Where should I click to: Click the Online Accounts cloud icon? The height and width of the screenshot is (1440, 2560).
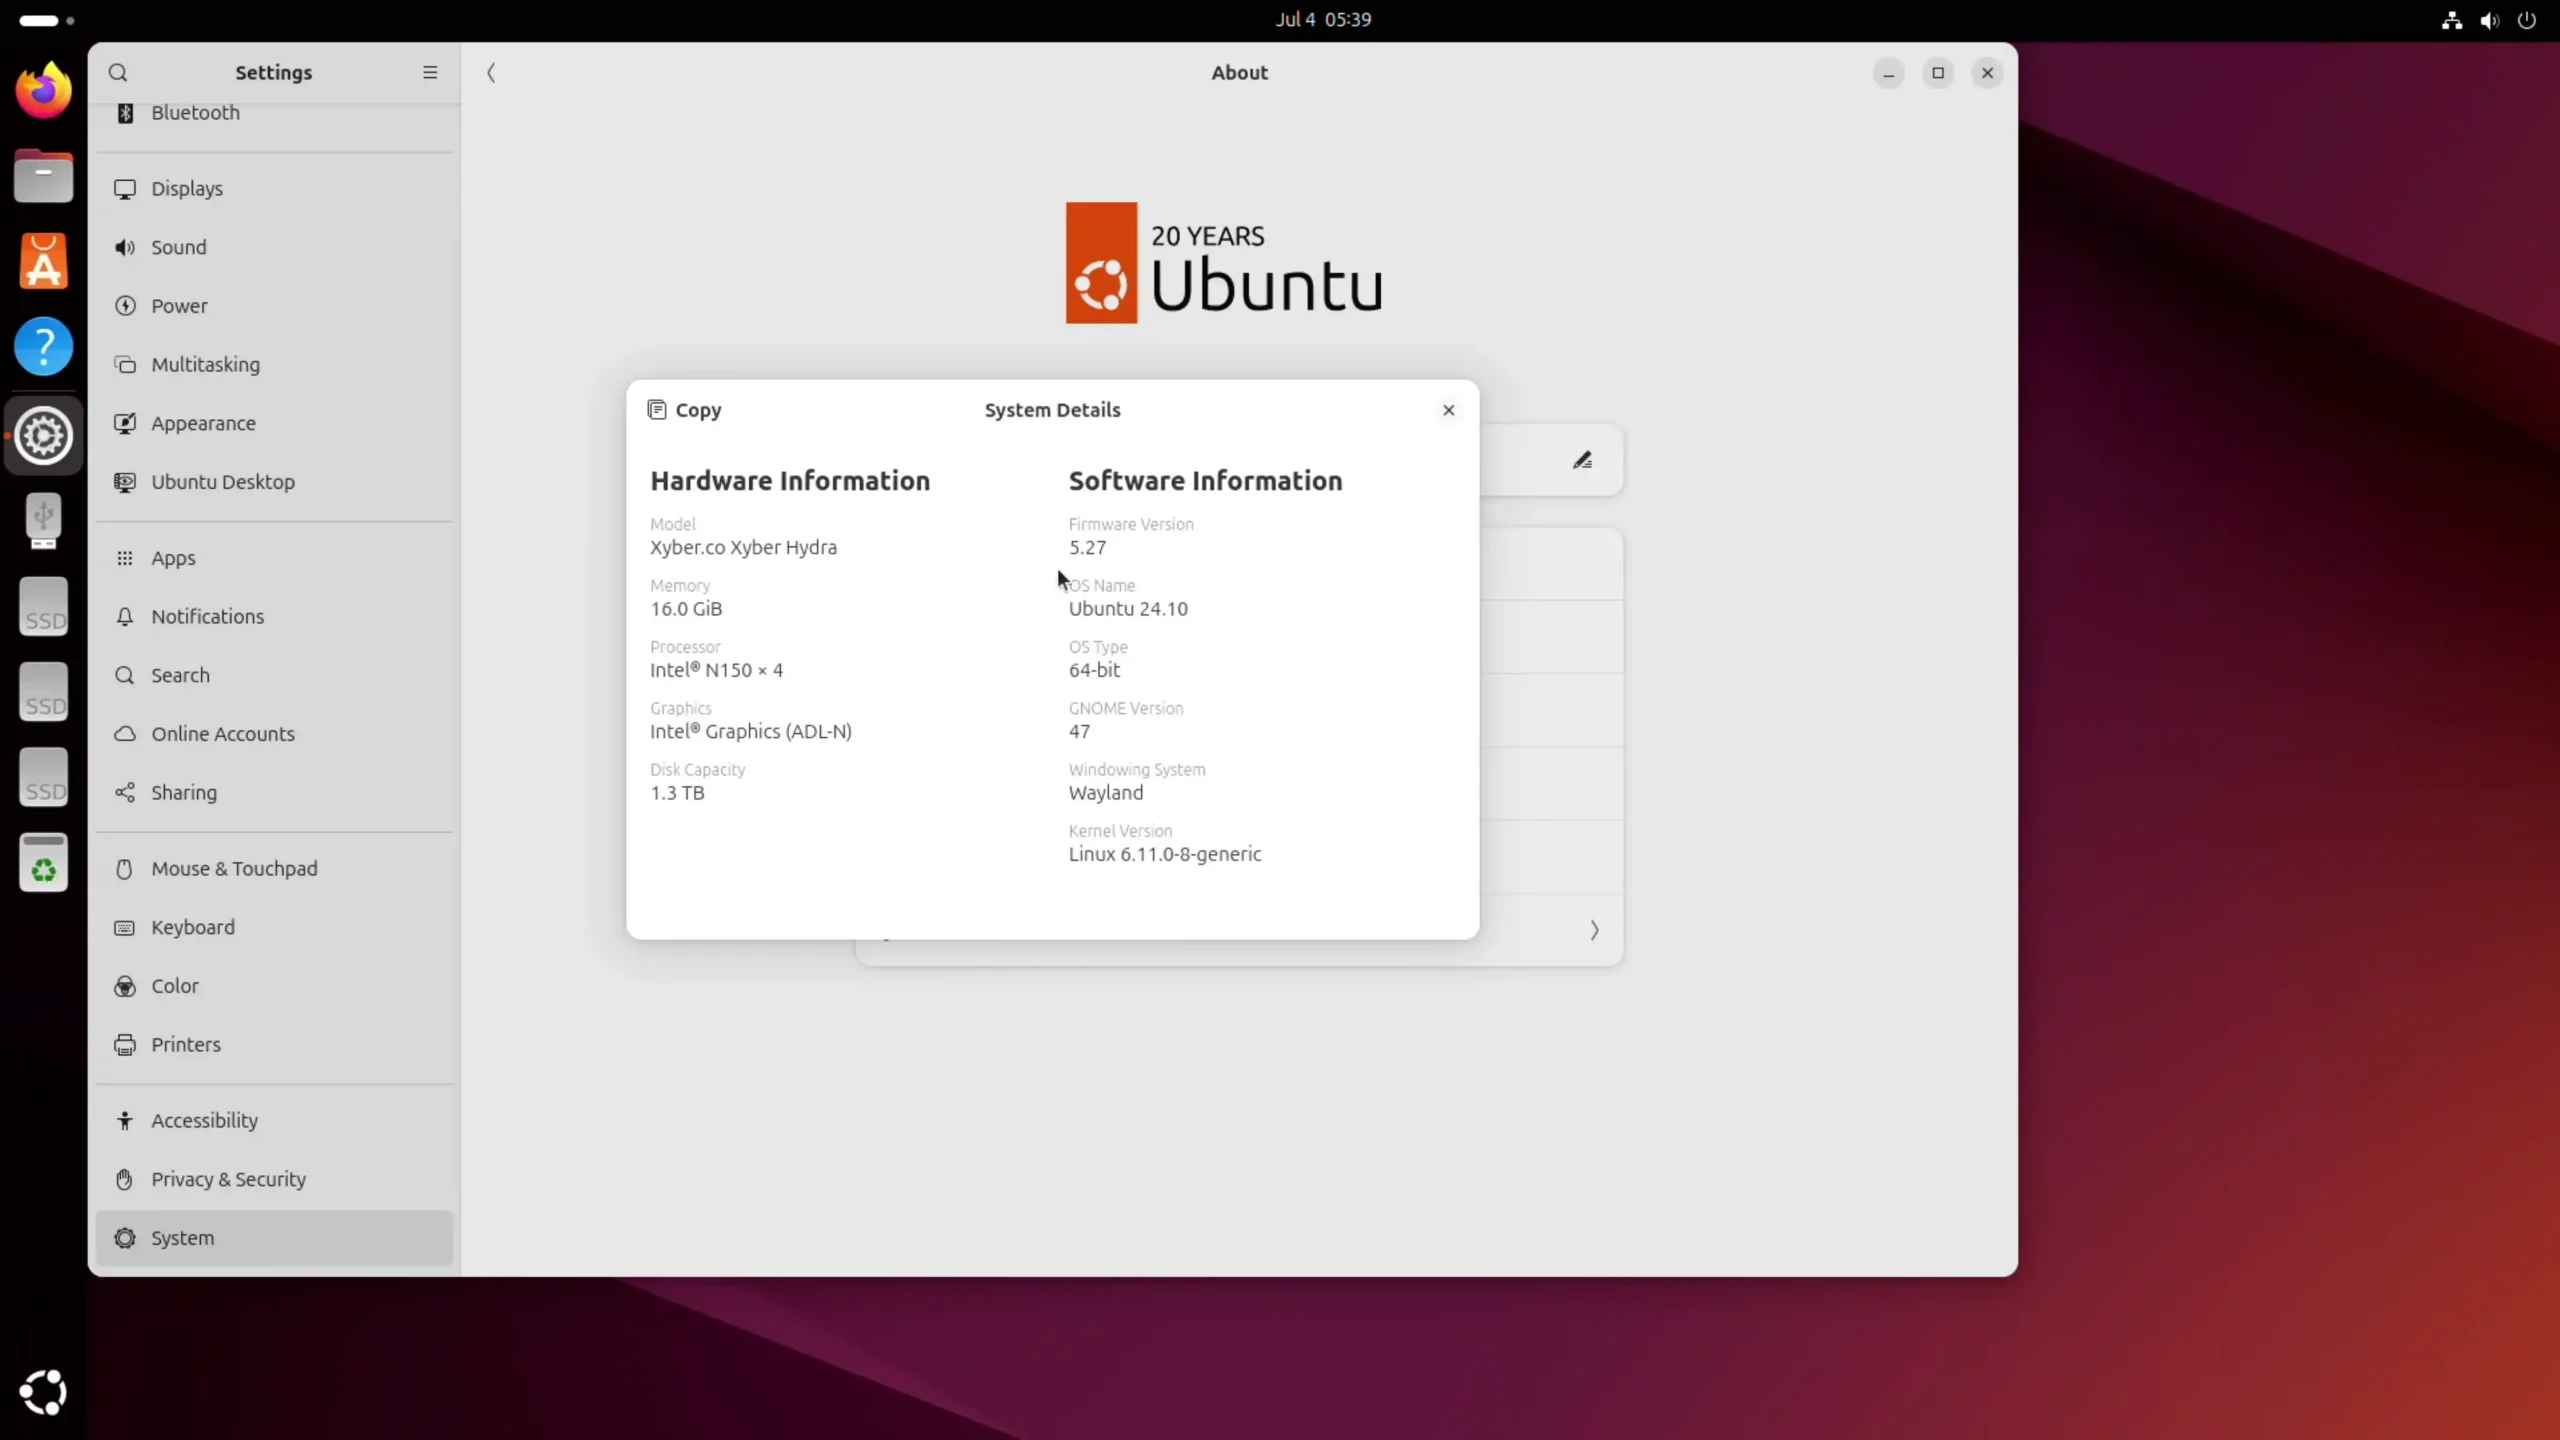pos(125,734)
